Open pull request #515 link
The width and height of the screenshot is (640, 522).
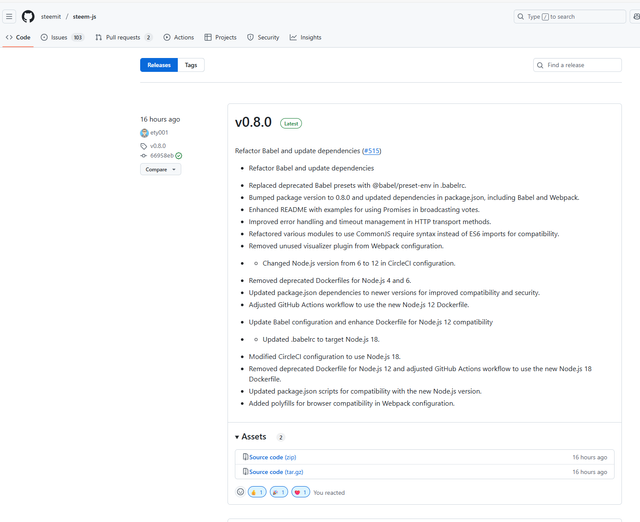pyautogui.click(x=371, y=151)
